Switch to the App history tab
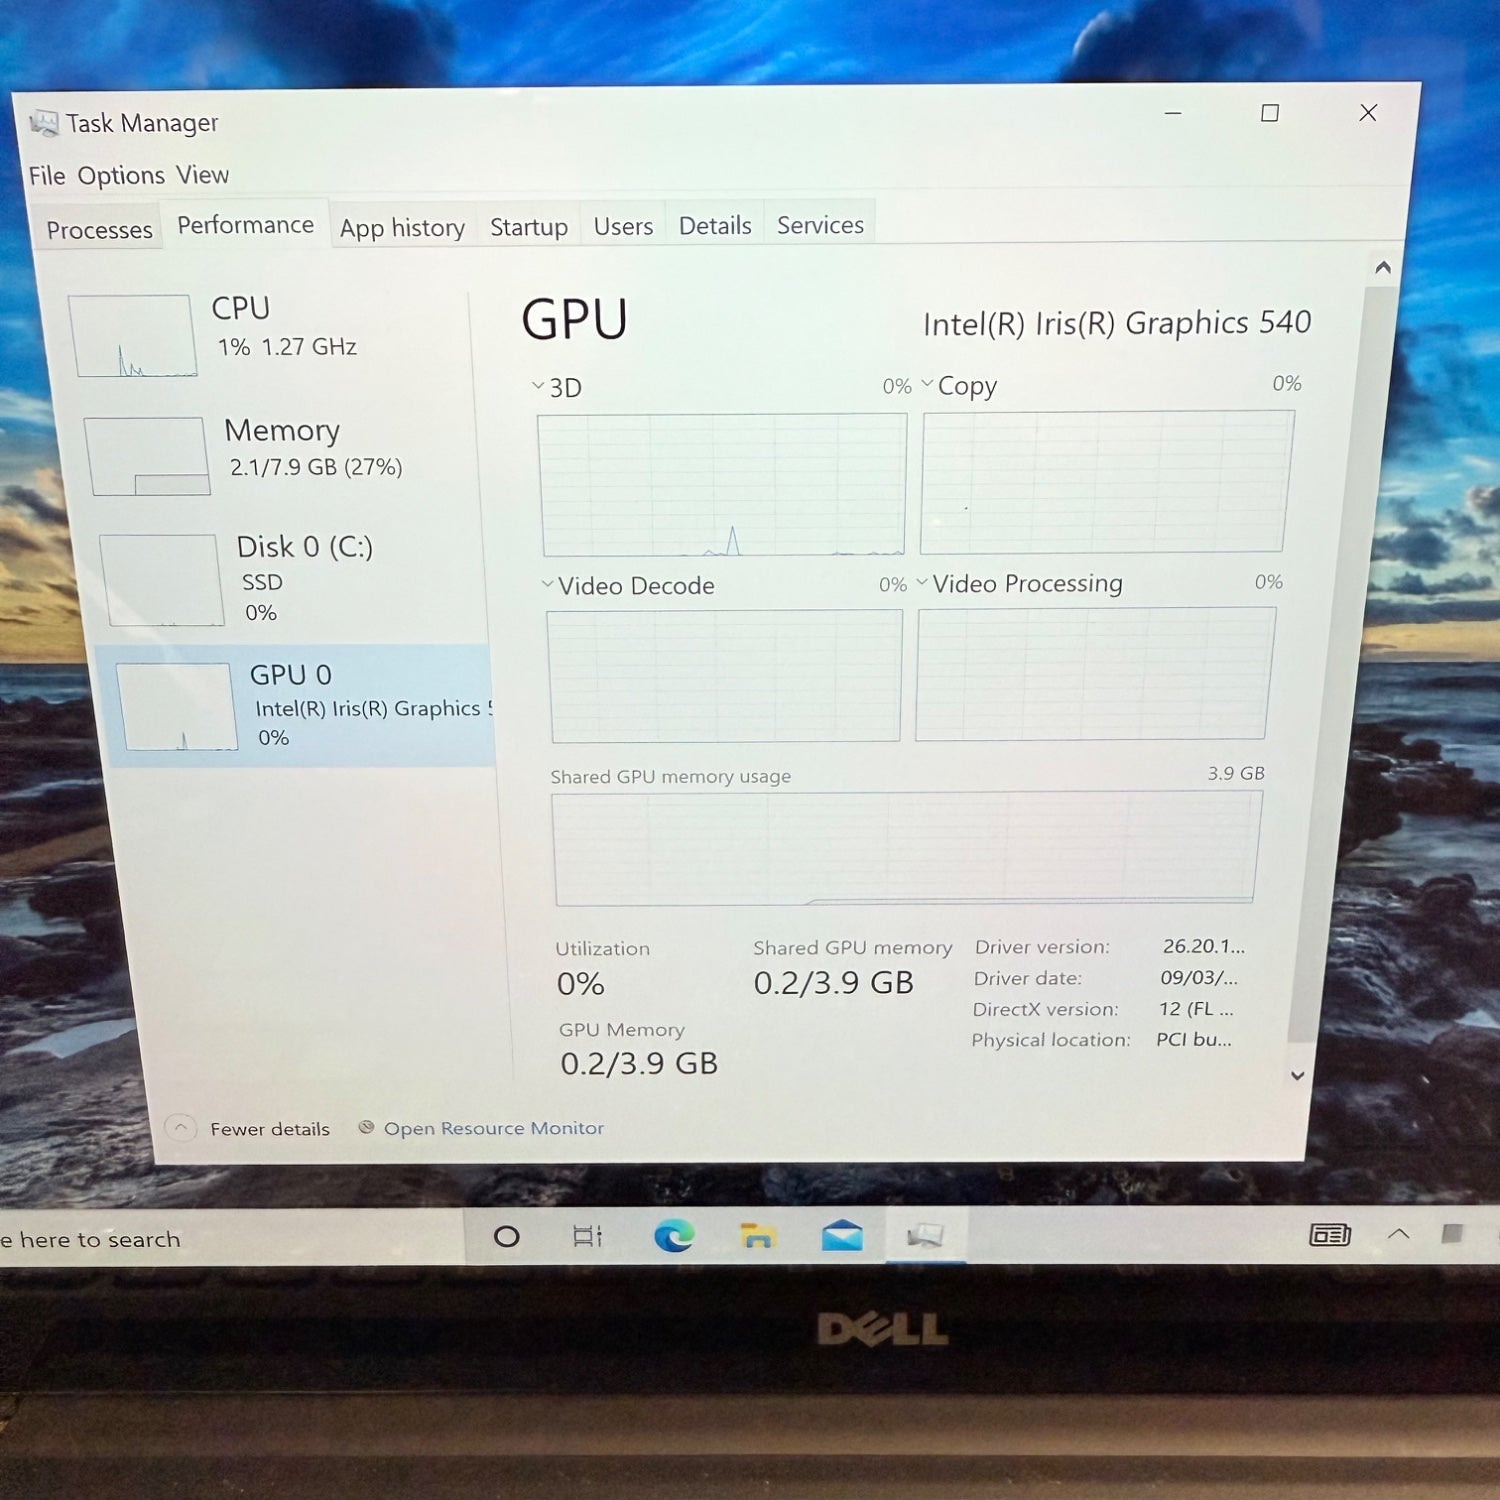This screenshot has width=1500, height=1500. coord(402,227)
